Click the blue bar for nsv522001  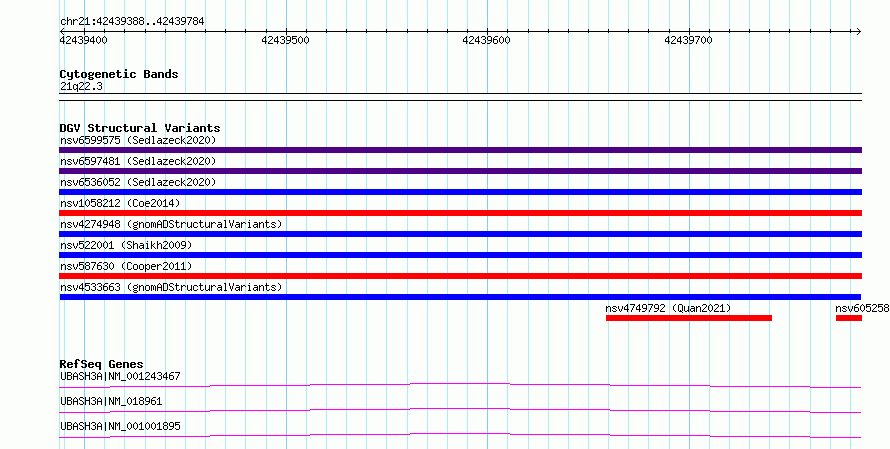pos(460,255)
